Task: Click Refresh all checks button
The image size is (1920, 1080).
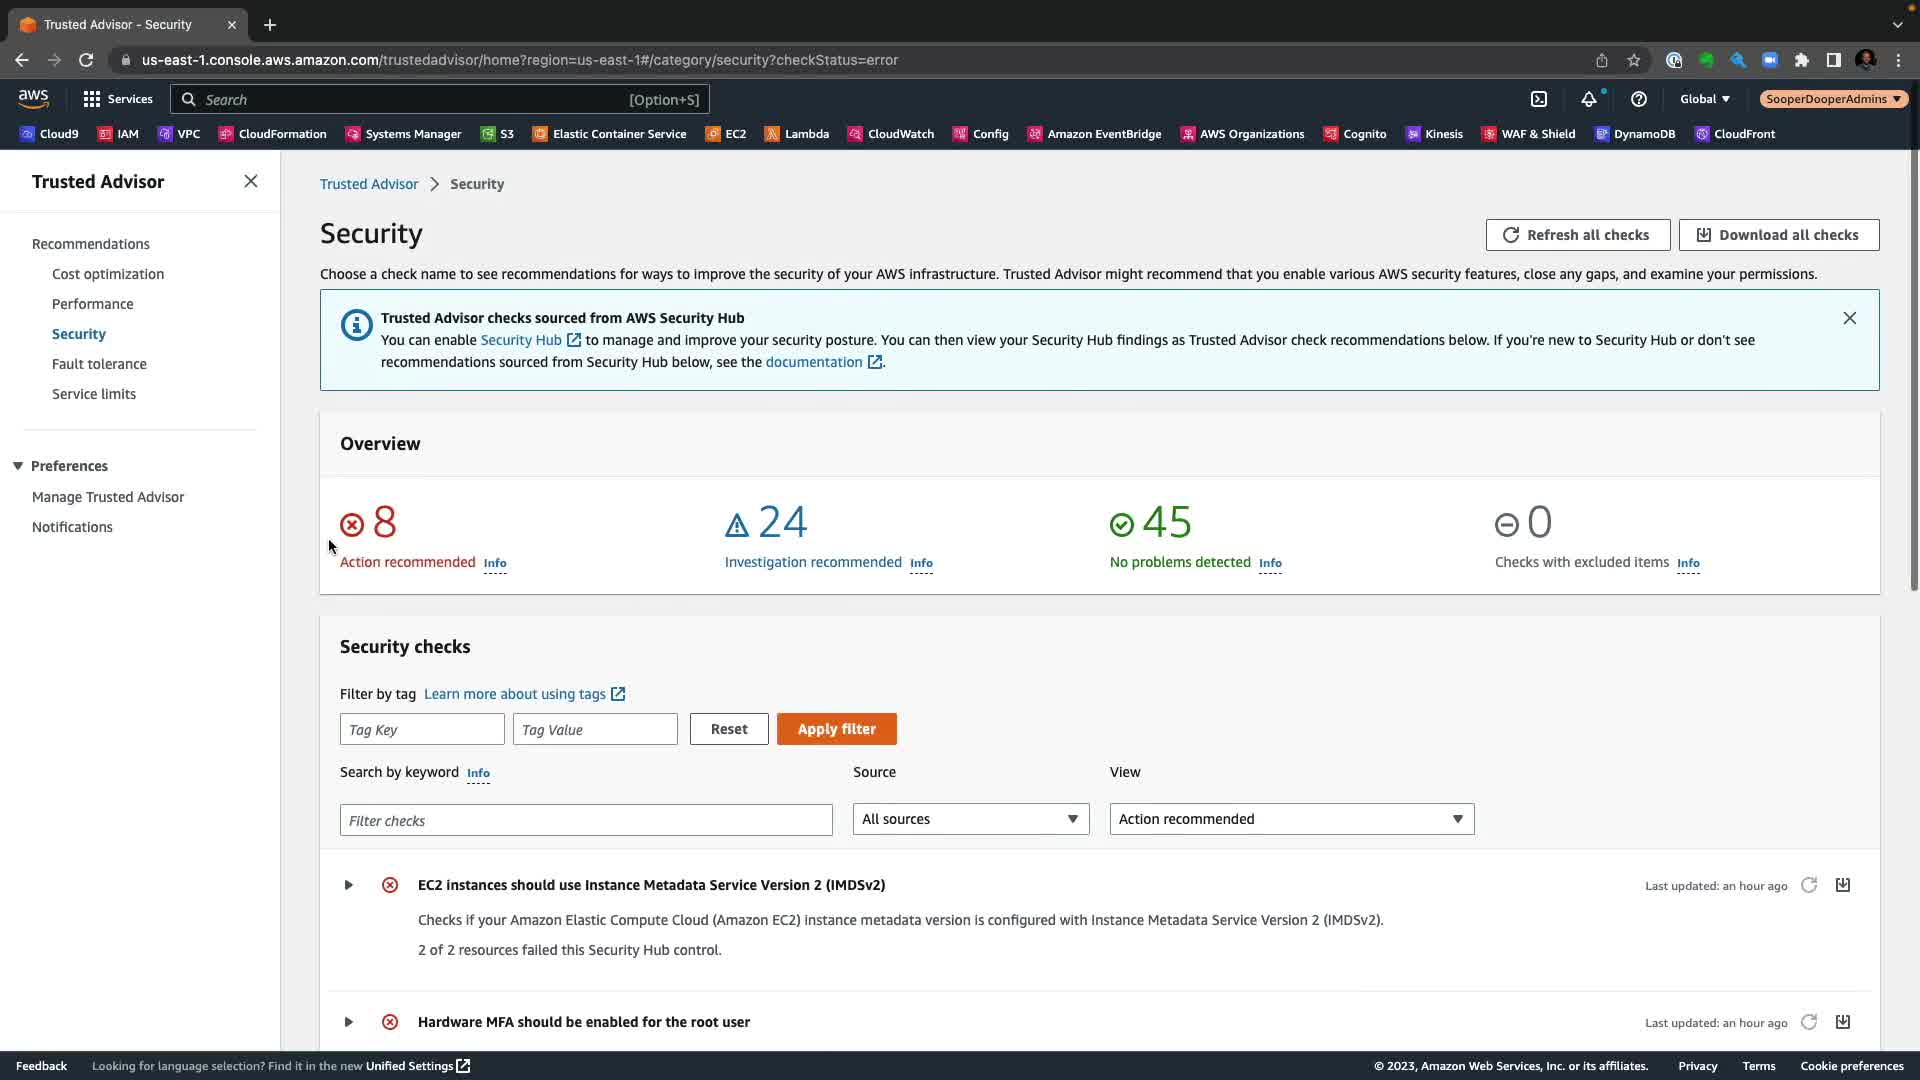Action: (x=1577, y=235)
